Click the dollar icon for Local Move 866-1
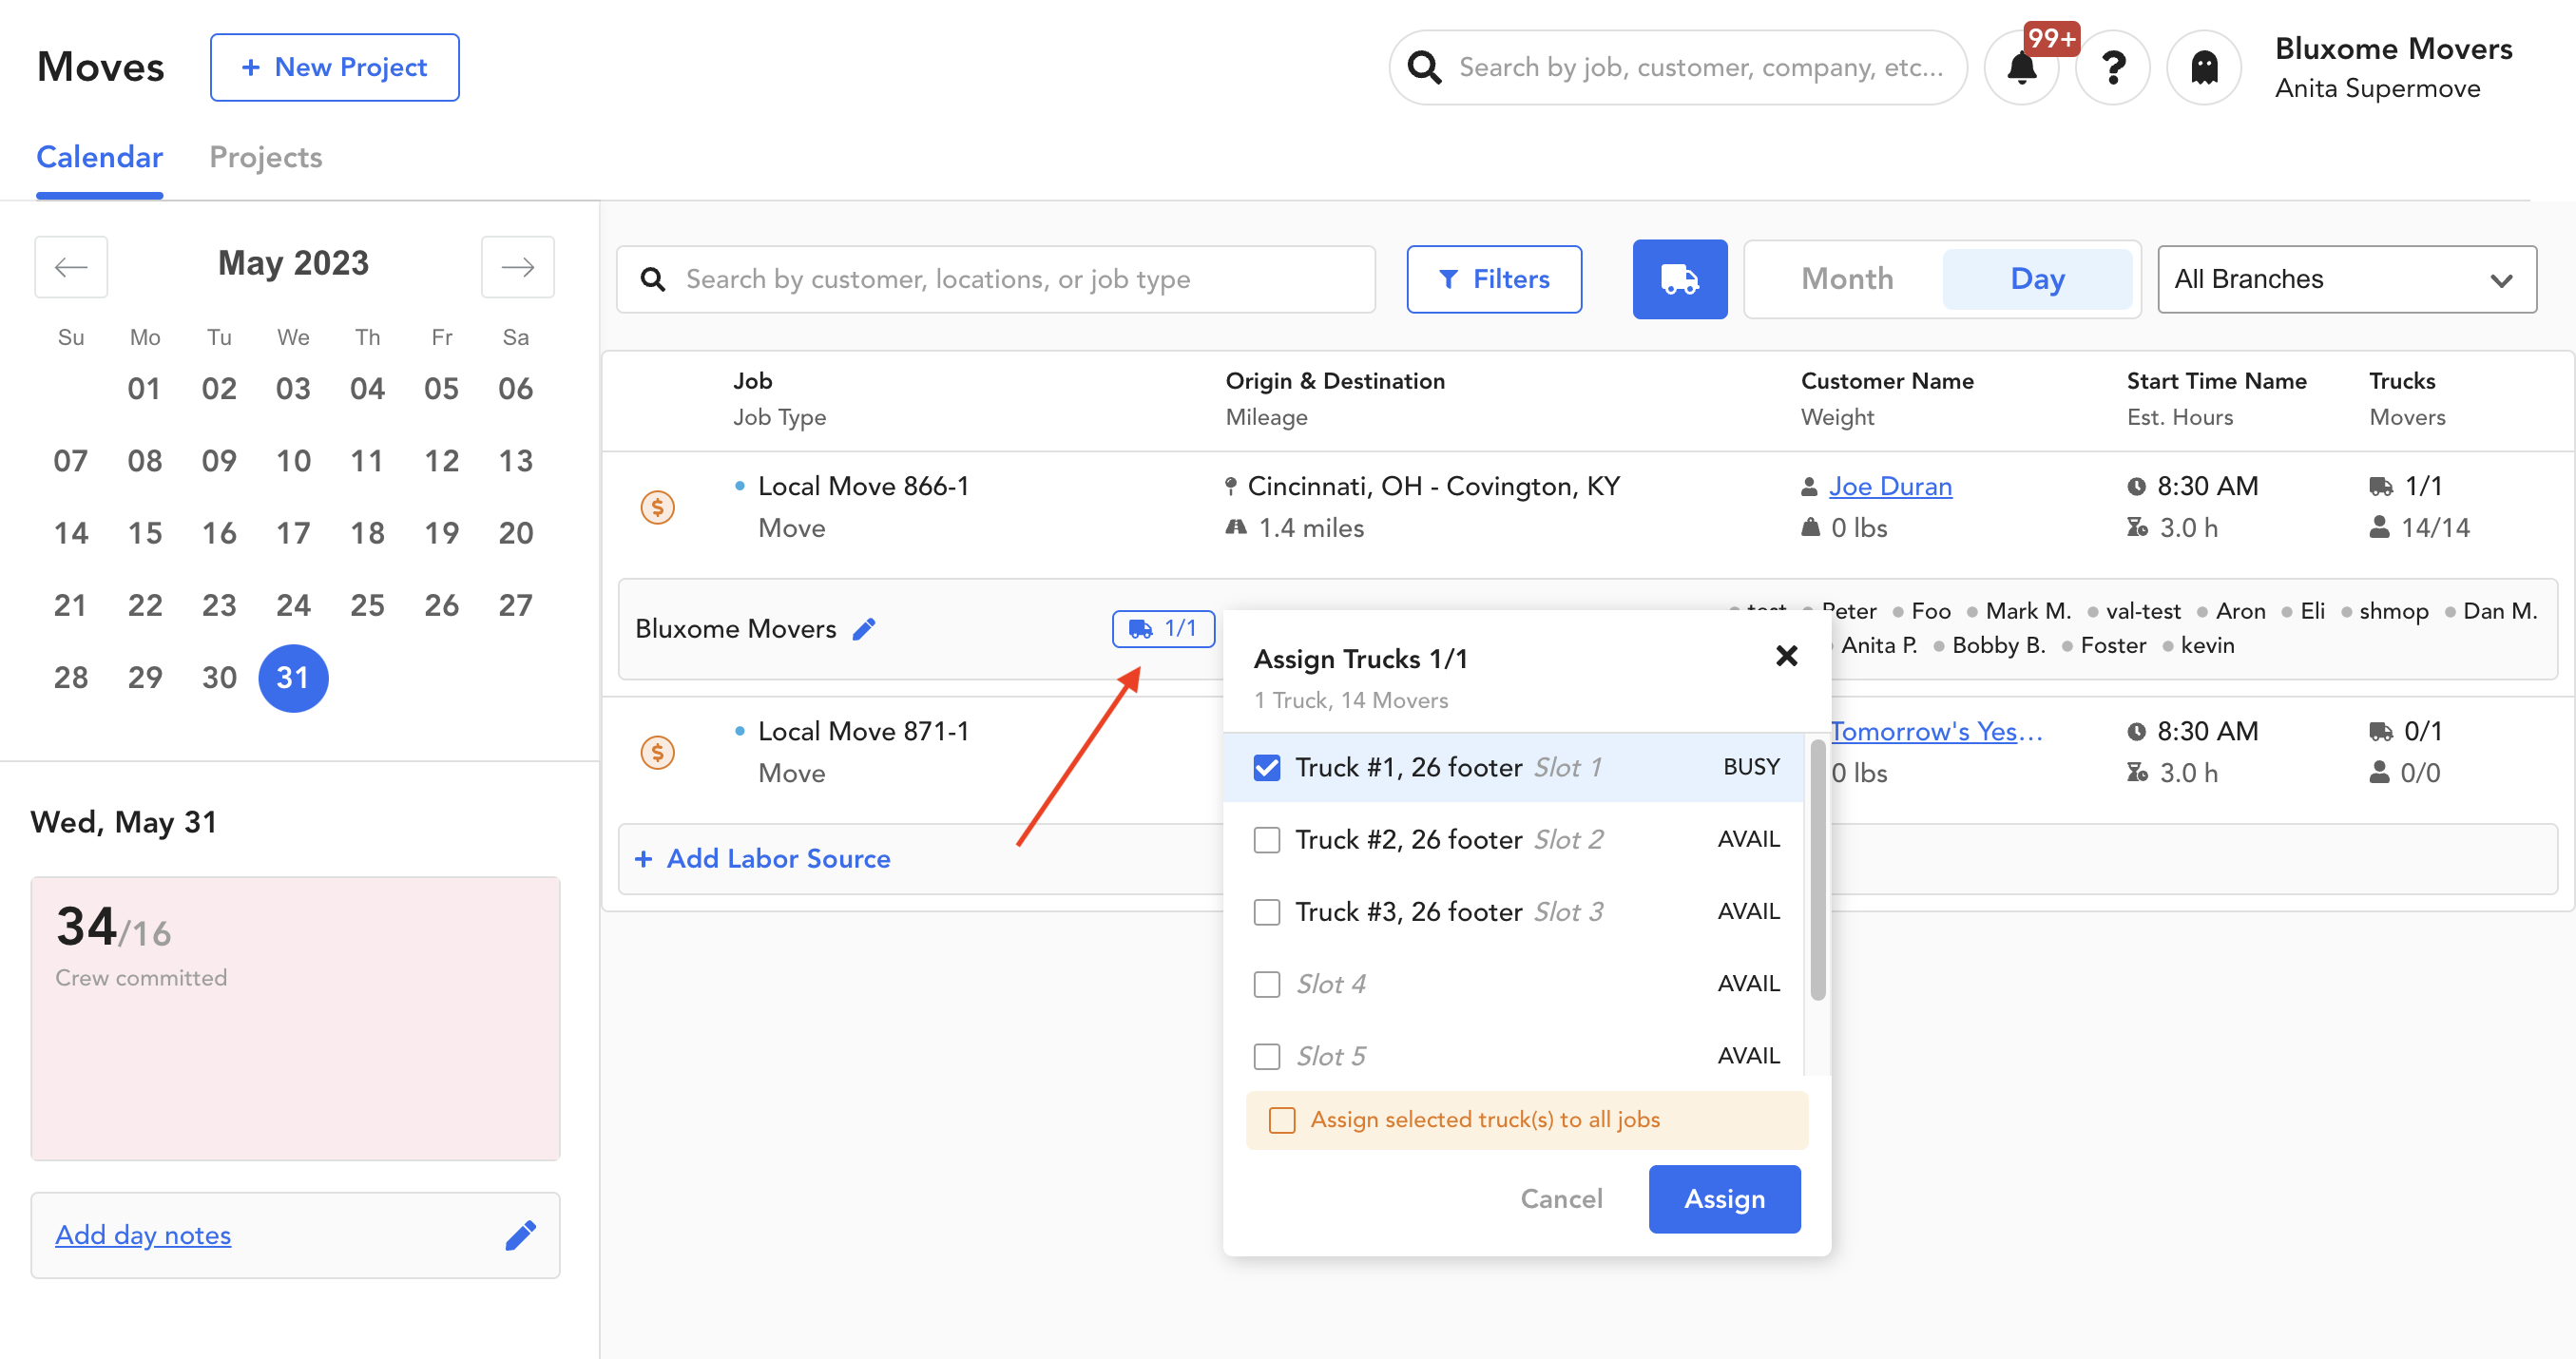This screenshot has height=1359, width=2576. (x=657, y=507)
